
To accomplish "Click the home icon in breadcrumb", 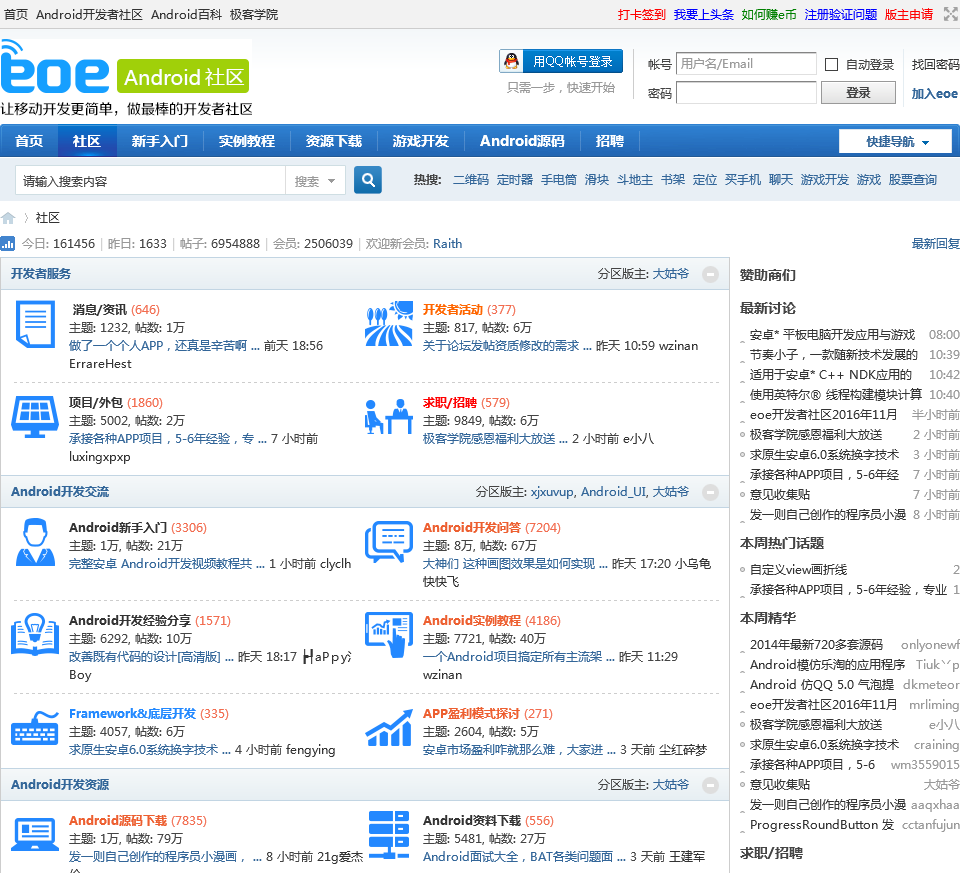I will point(8,218).
